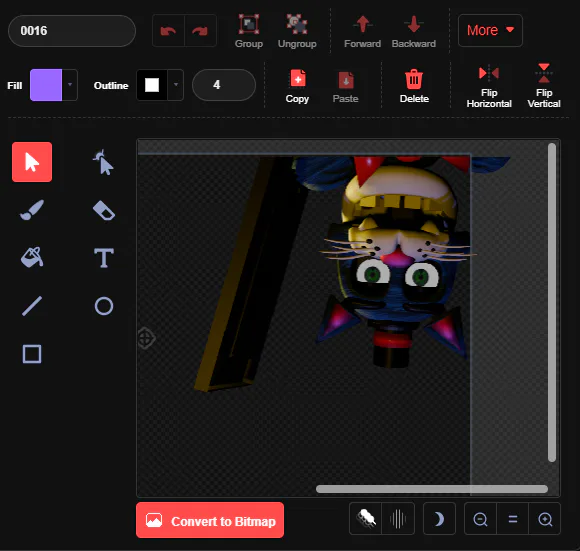The height and width of the screenshot is (551, 580).
Task: Click the Convert to Bitmap button
Action: tap(210, 520)
